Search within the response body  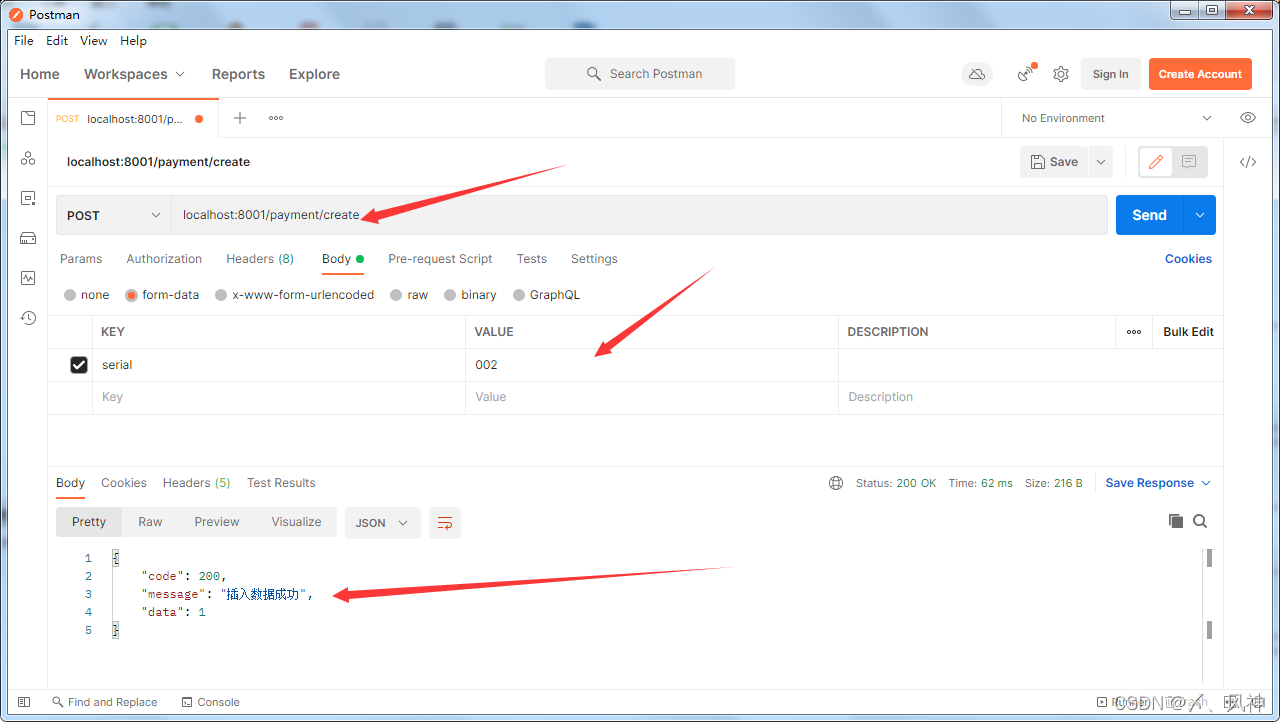tap(1200, 521)
